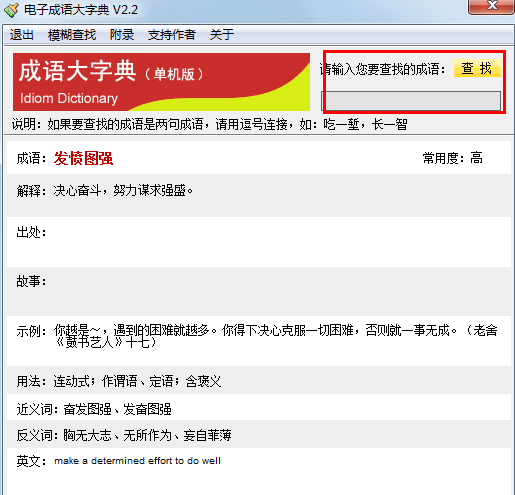This screenshot has width=515, height=495.
Task: Click the English translation text
Action: 137,461
